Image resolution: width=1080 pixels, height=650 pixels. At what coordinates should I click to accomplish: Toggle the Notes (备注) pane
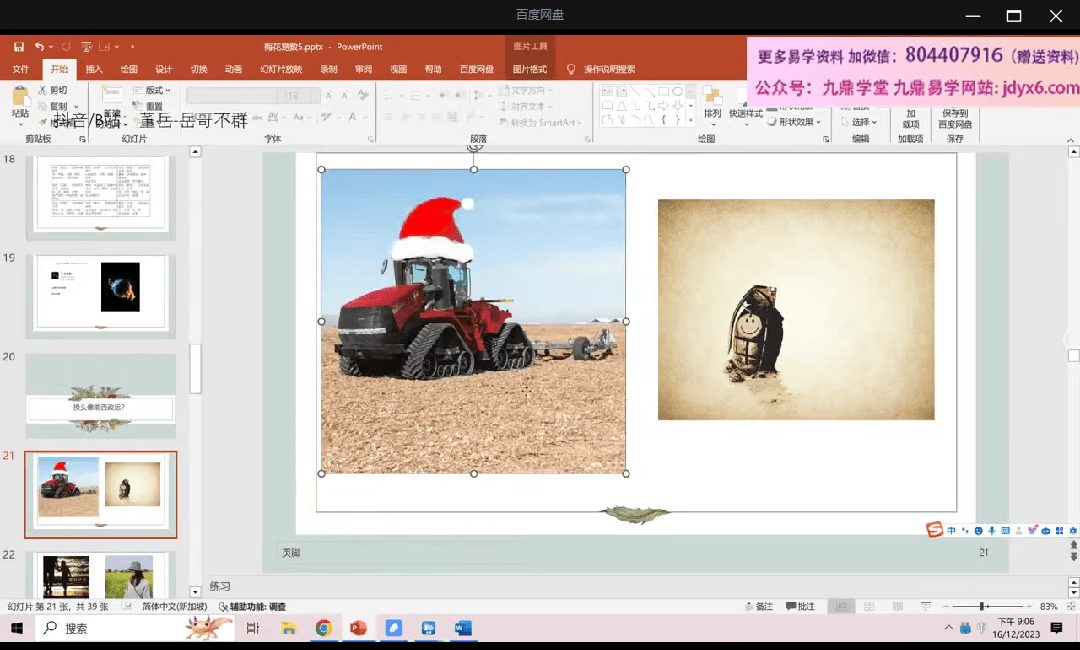point(759,607)
